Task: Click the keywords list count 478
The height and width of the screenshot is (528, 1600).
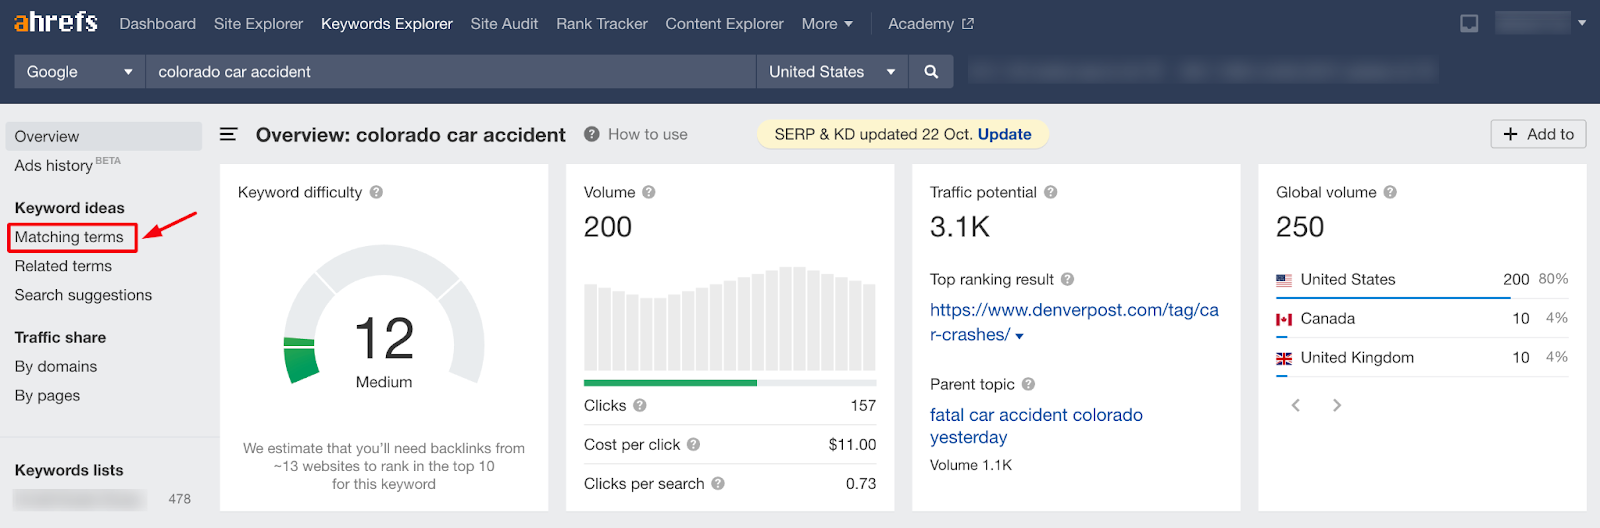Action: pyautogui.click(x=179, y=499)
